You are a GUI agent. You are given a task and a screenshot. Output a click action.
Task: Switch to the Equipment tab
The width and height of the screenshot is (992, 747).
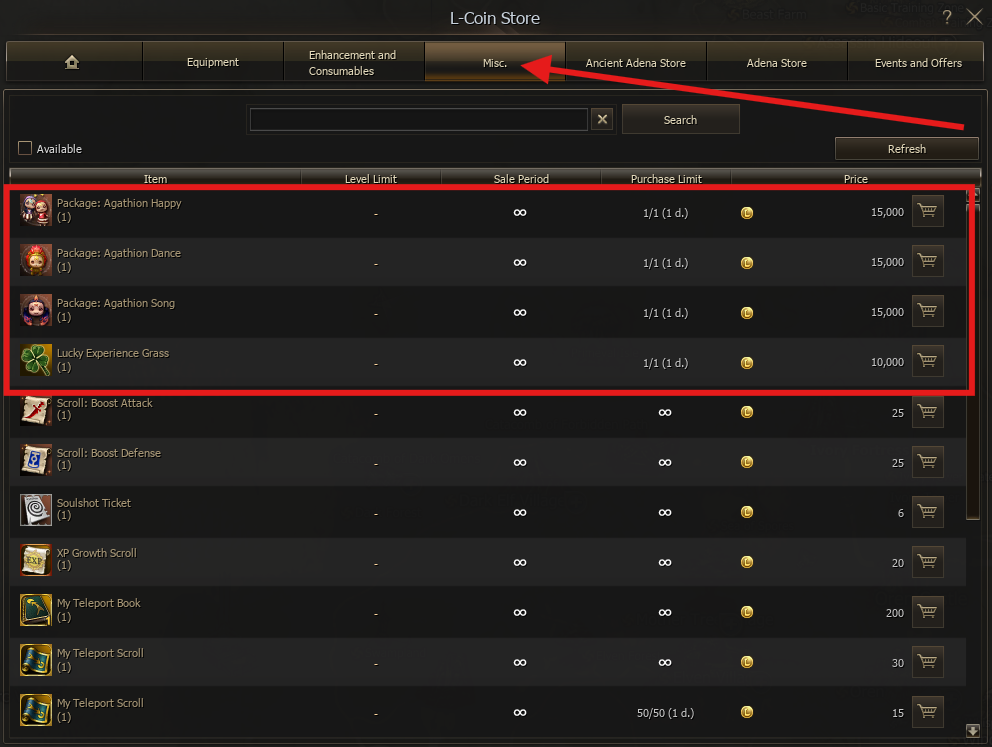(213, 62)
